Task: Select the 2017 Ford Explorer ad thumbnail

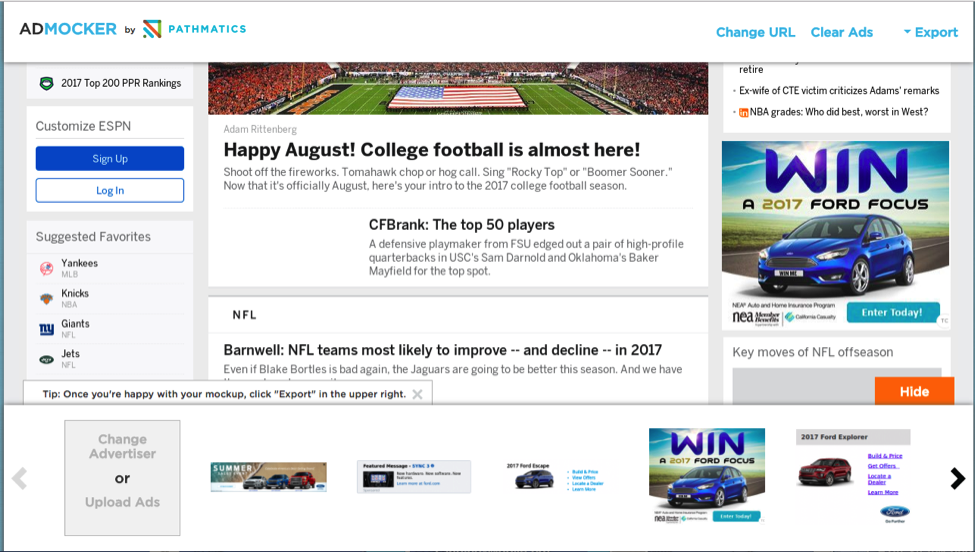Action: click(853, 476)
